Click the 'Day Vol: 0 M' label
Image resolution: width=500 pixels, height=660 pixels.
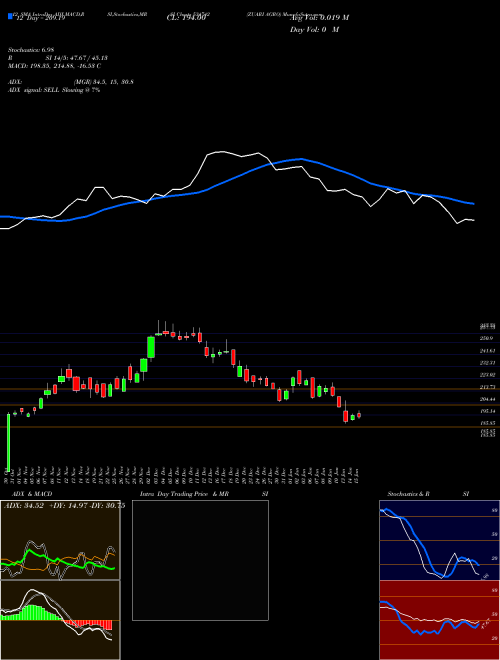tap(314, 30)
